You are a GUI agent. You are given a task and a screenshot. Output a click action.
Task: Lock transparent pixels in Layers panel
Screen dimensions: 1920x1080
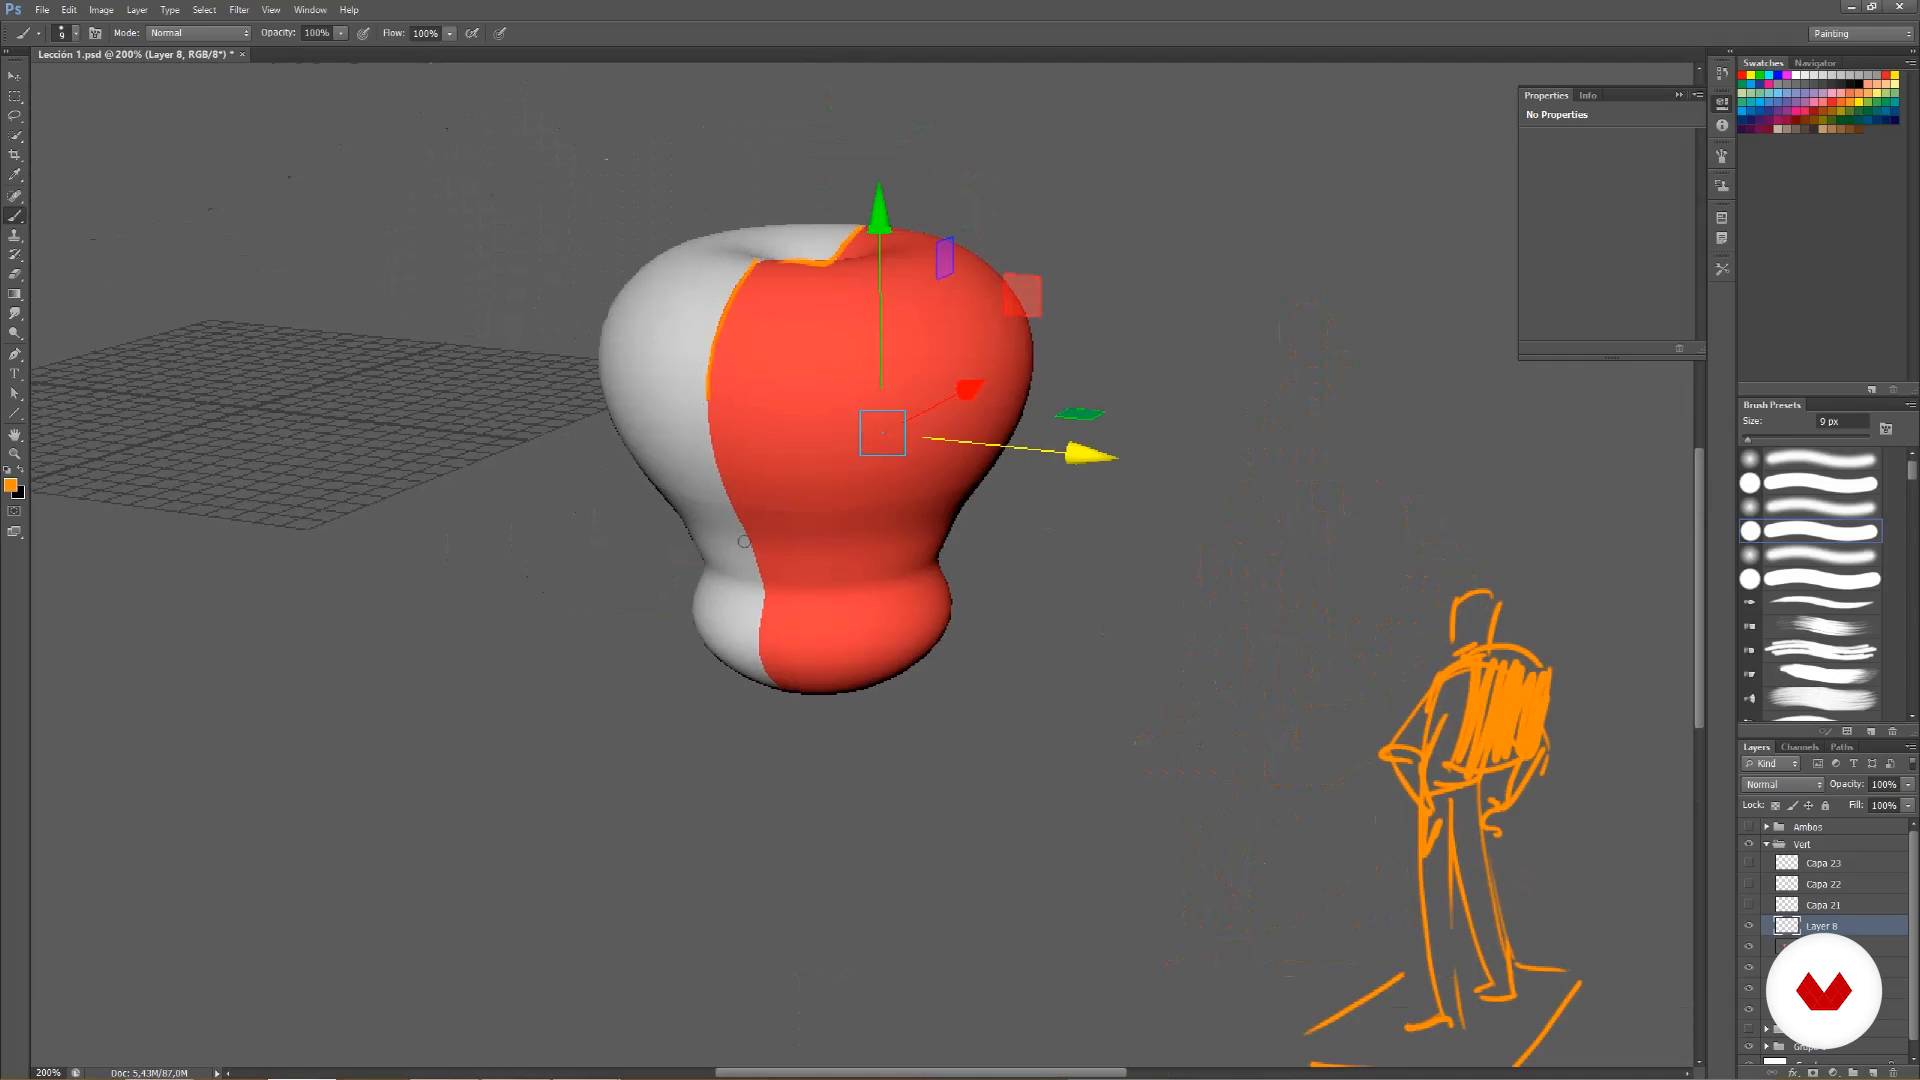1776,805
